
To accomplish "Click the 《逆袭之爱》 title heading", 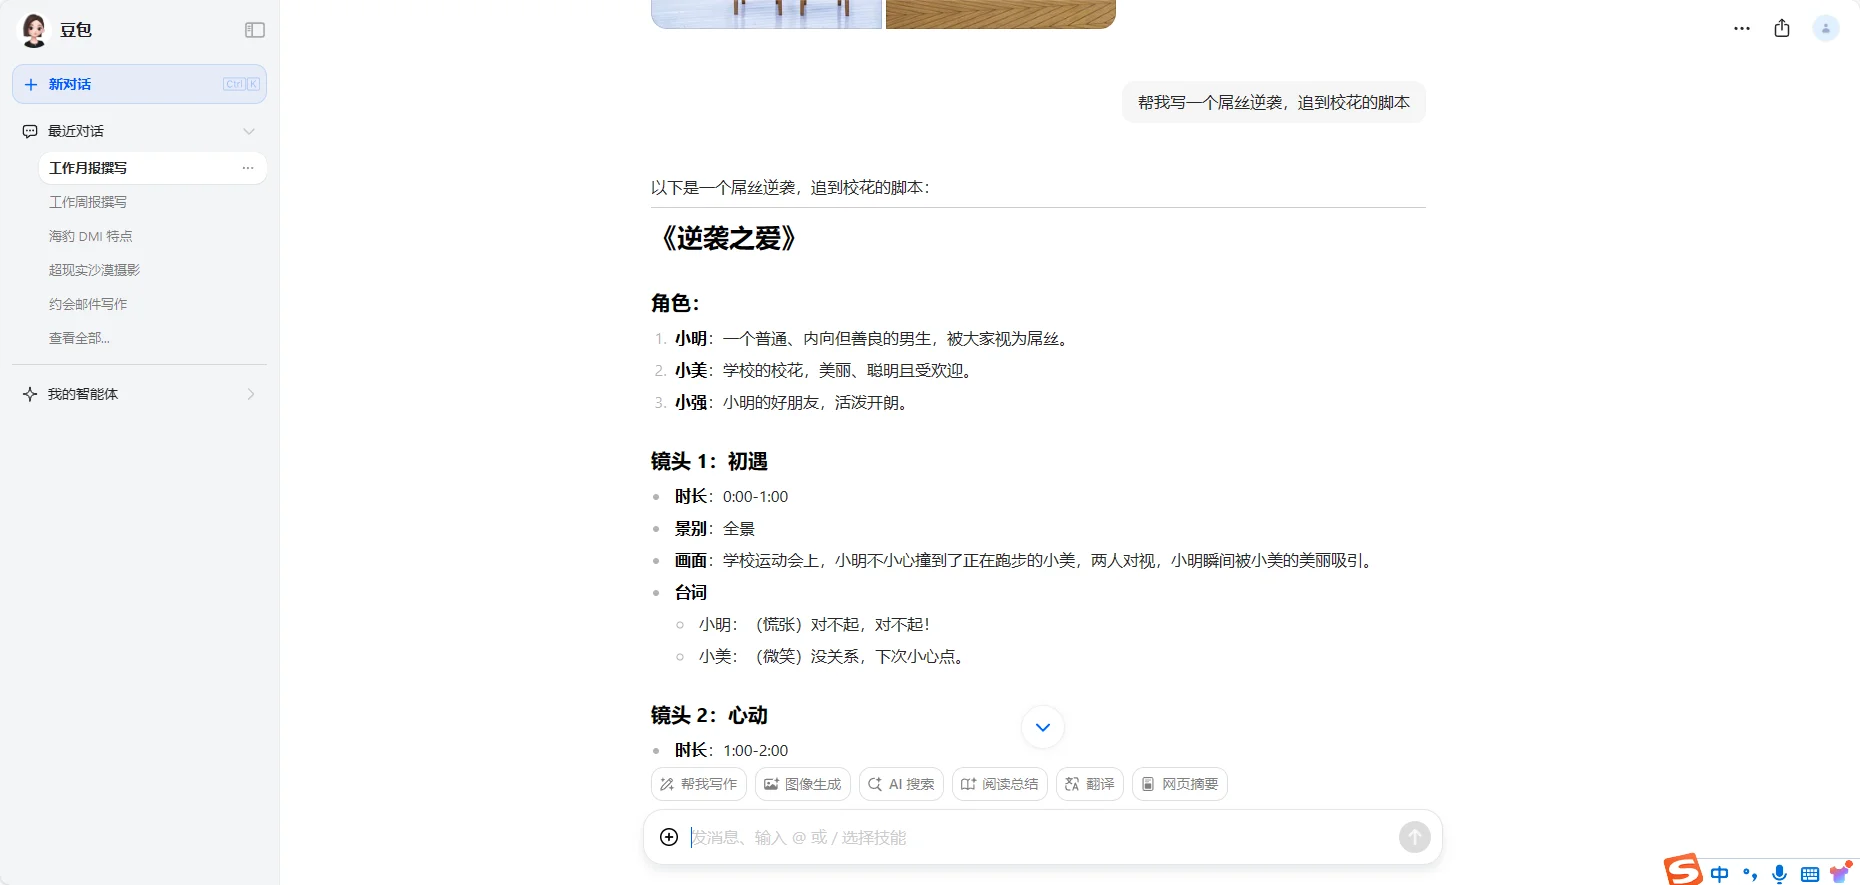I will point(728,238).
